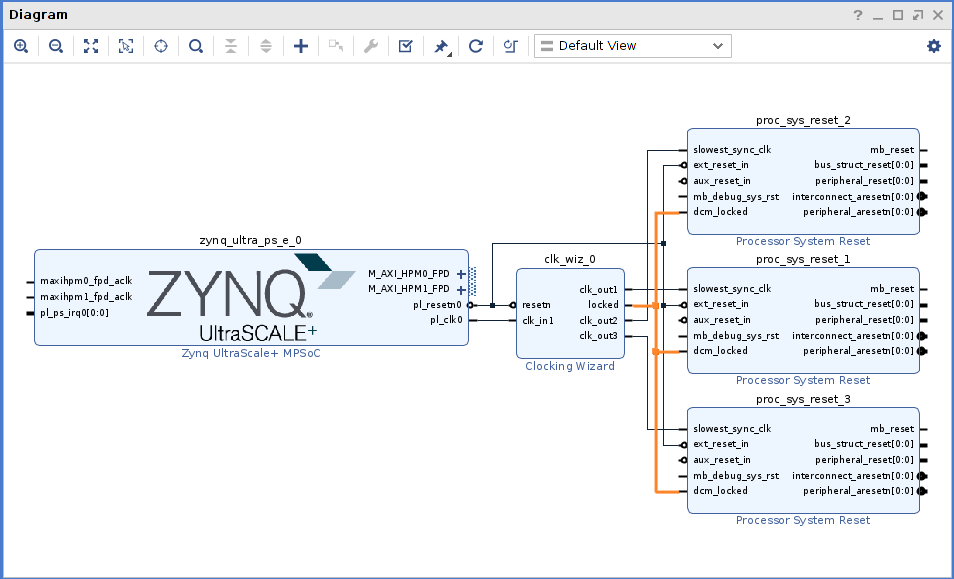This screenshot has height=579, width=954.
Task: Select the proc_sys_reset_1 block title
Action: (x=803, y=260)
